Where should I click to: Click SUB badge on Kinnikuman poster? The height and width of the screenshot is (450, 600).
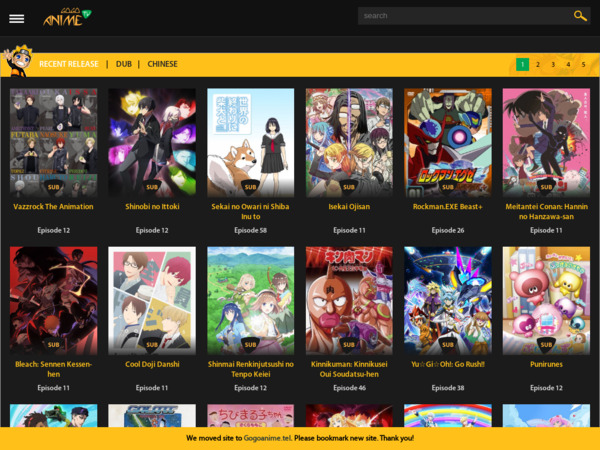349,345
